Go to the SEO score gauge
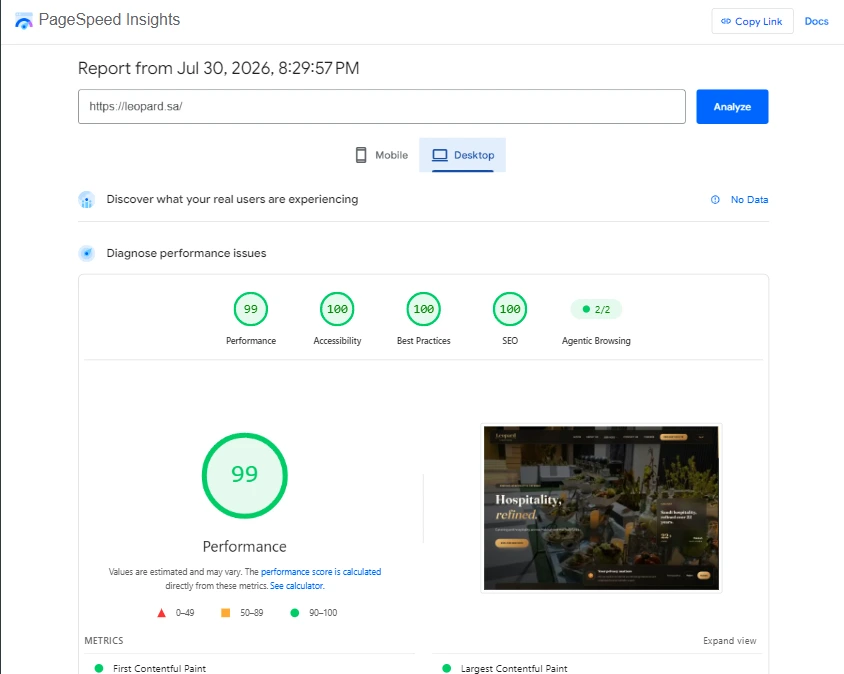This screenshot has width=844, height=674. click(x=510, y=309)
